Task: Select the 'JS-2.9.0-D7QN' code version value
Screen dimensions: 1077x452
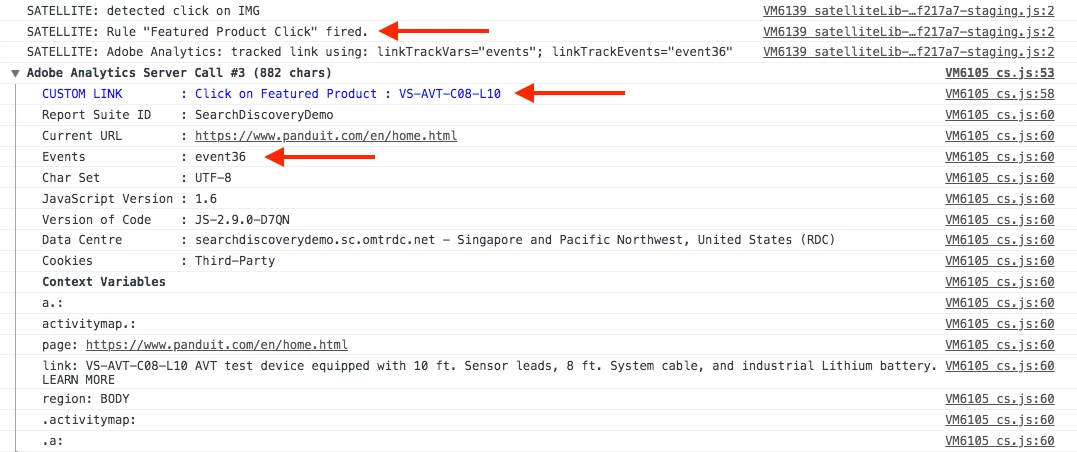Action: pos(242,220)
